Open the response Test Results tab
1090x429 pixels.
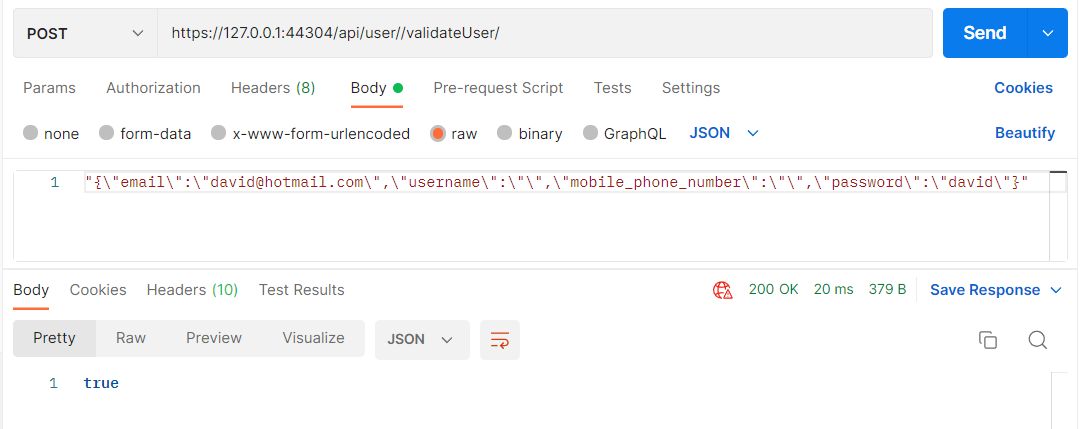[301, 290]
